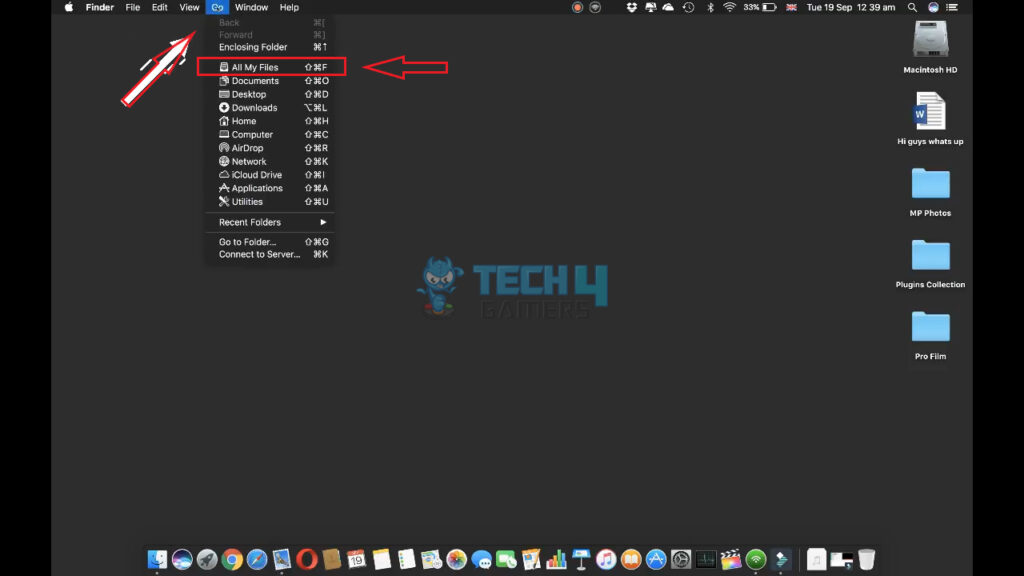Open Safari from the Dock
Viewport: 1024px width, 576px height.
click(255, 560)
